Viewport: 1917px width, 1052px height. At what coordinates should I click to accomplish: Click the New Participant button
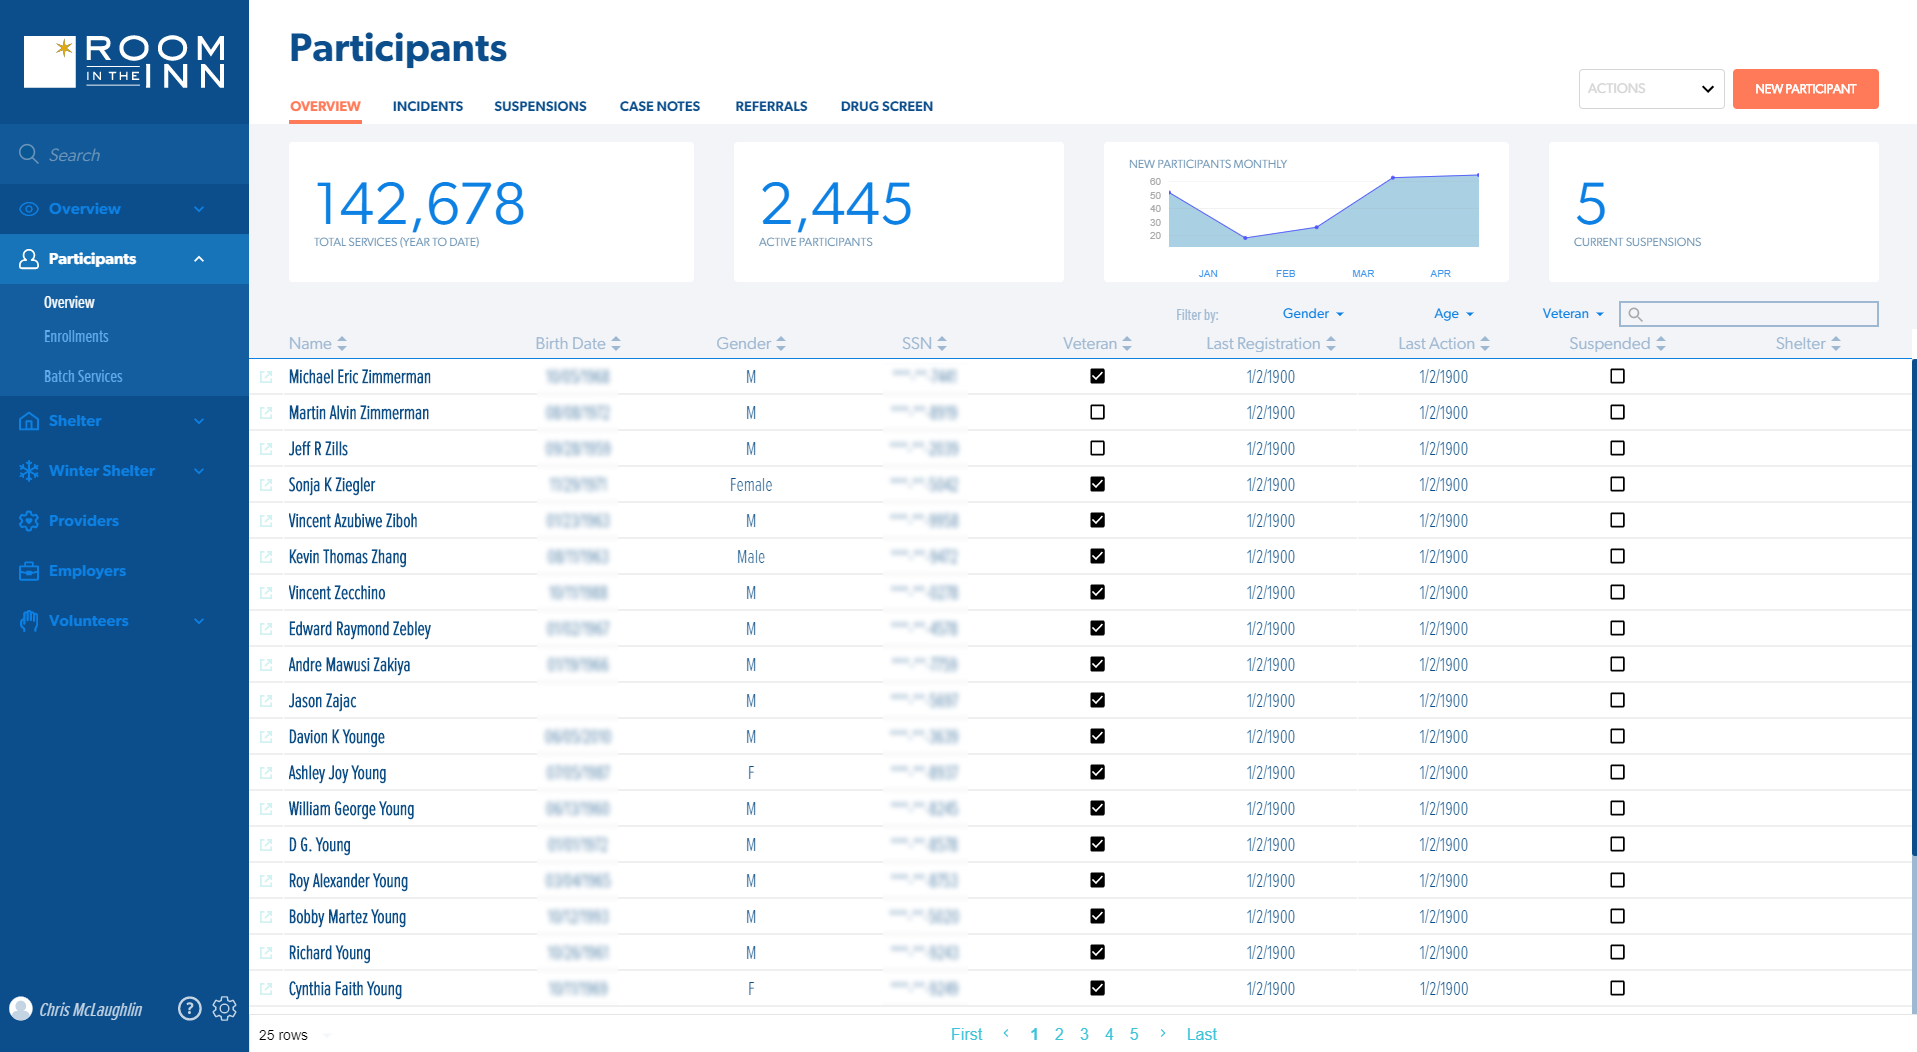pyautogui.click(x=1805, y=89)
